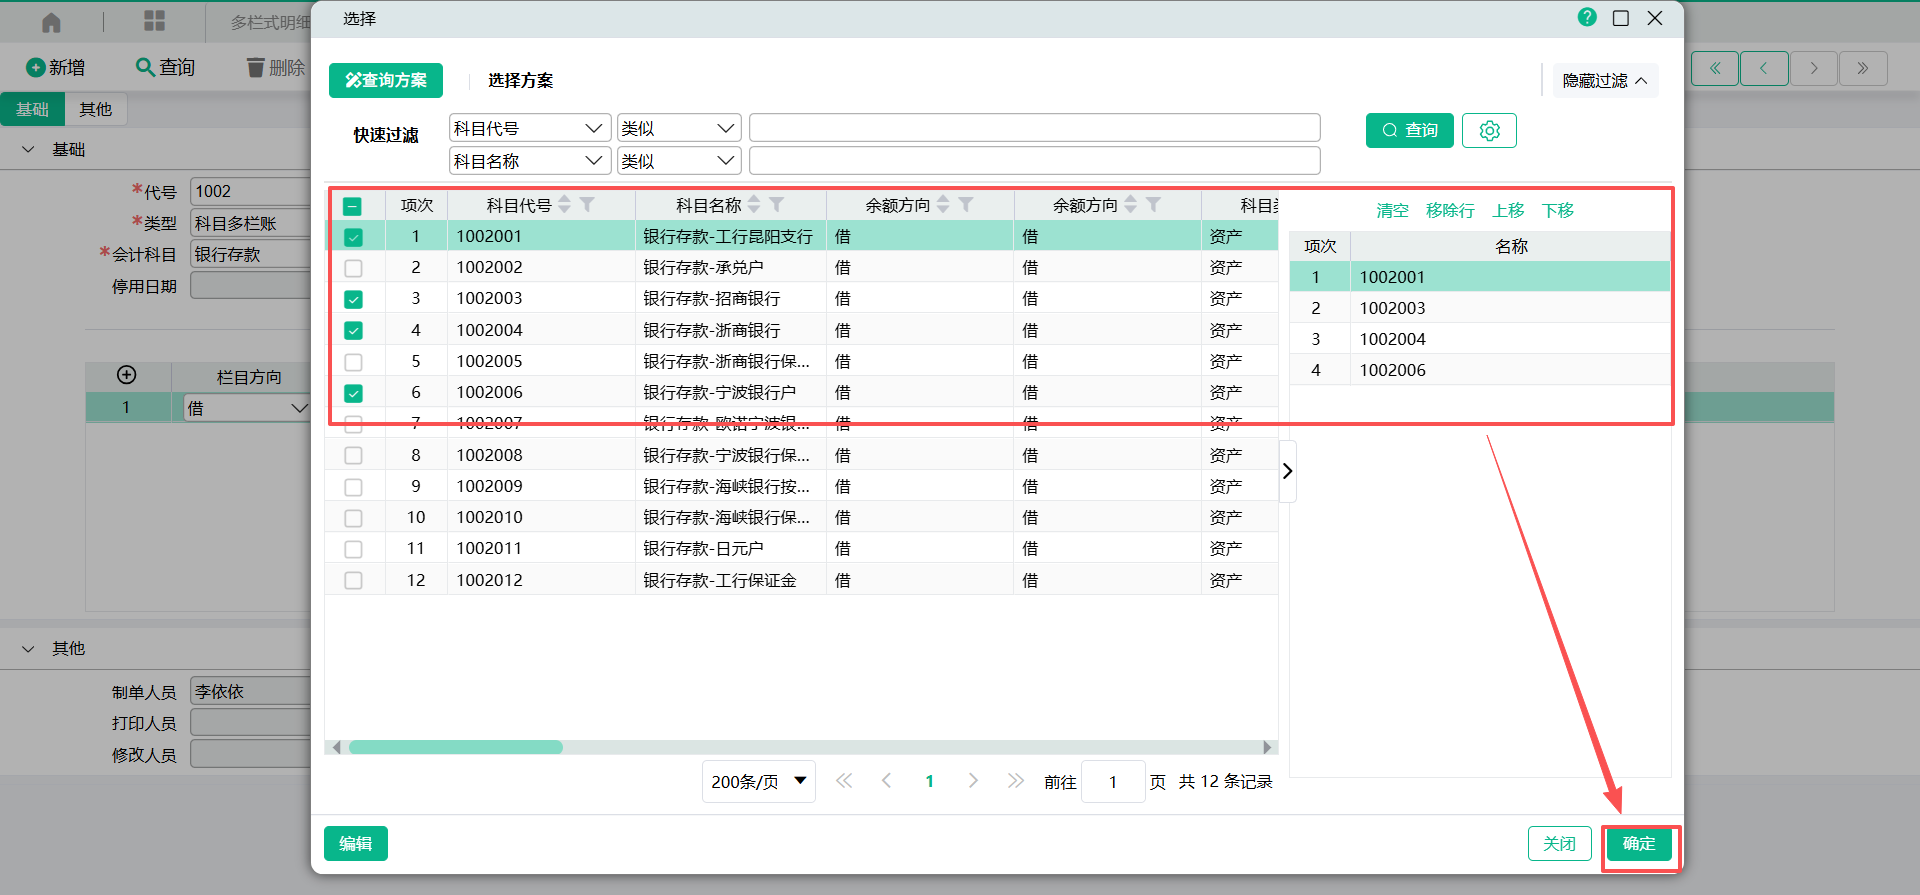1920x895 pixels.
Task: Click the 科目名称 filter text input
Action: [x=1034, y=161]
